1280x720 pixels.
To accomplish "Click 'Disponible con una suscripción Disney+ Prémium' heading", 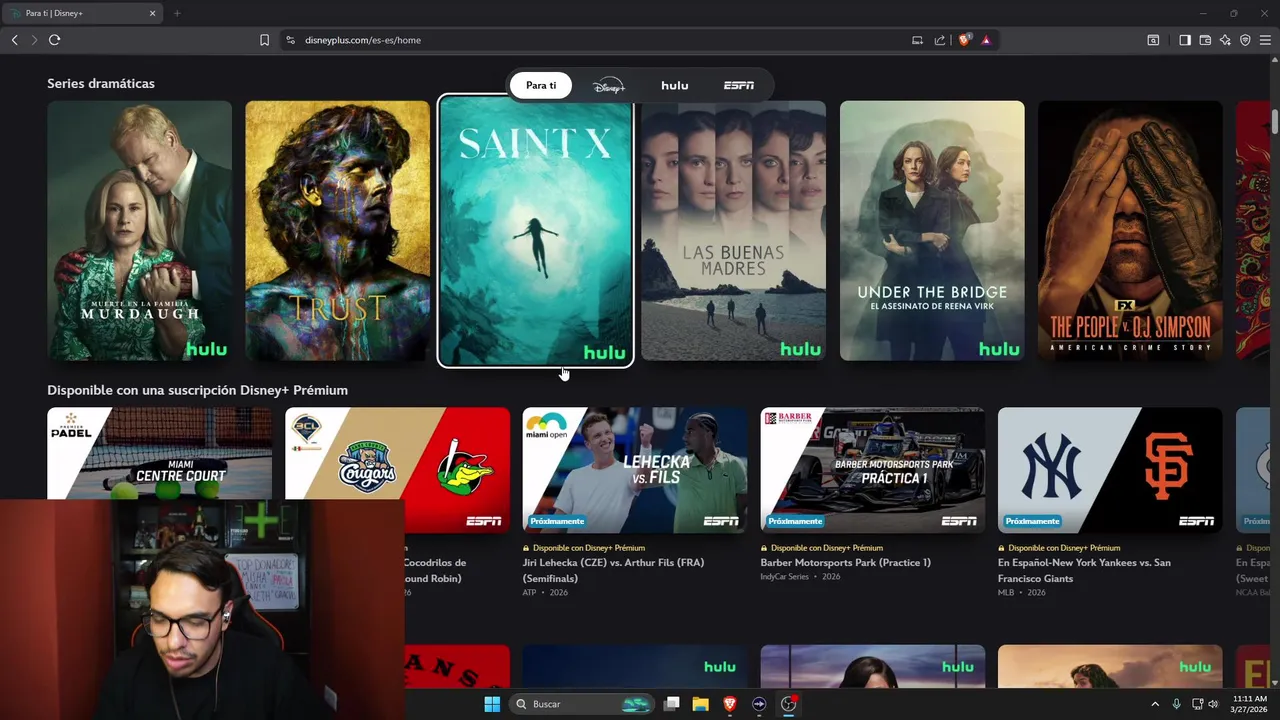I will click(197, 390).
